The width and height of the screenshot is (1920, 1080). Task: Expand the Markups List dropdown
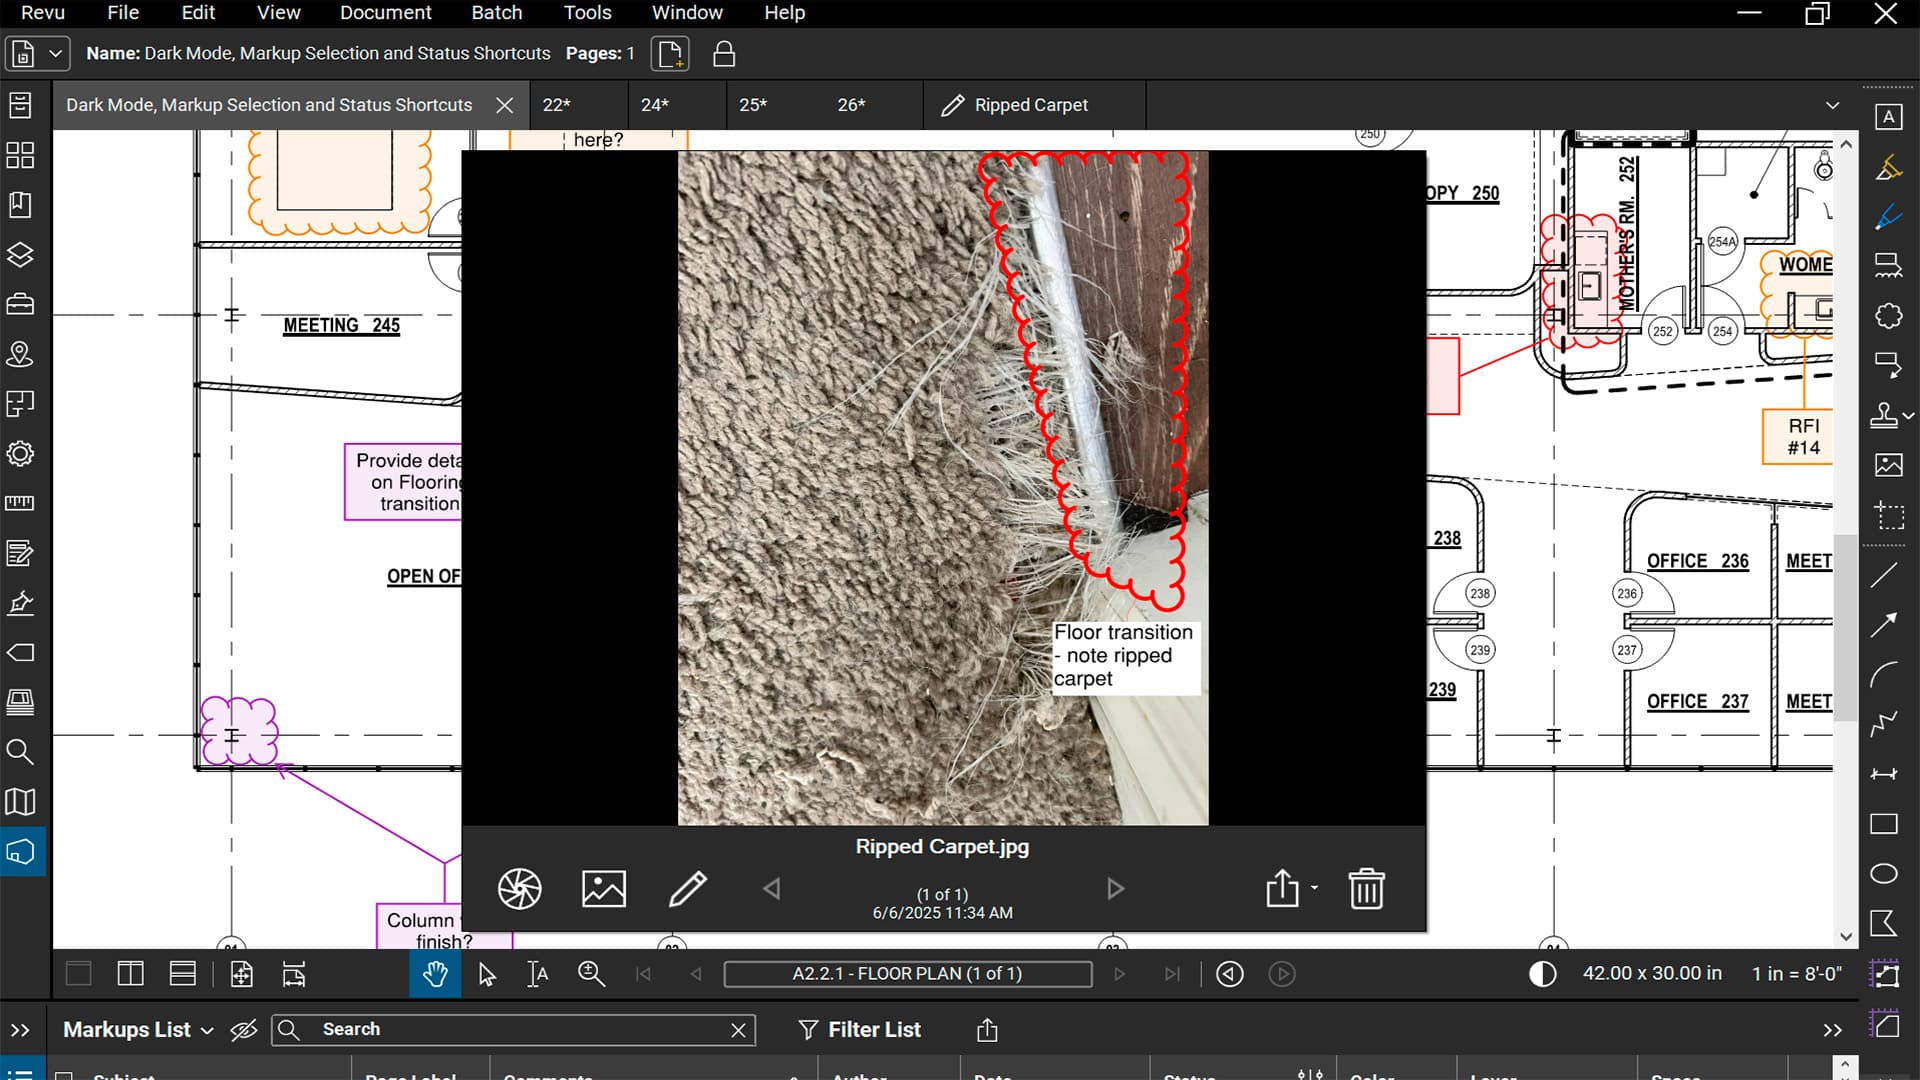tap(207, 1030)
